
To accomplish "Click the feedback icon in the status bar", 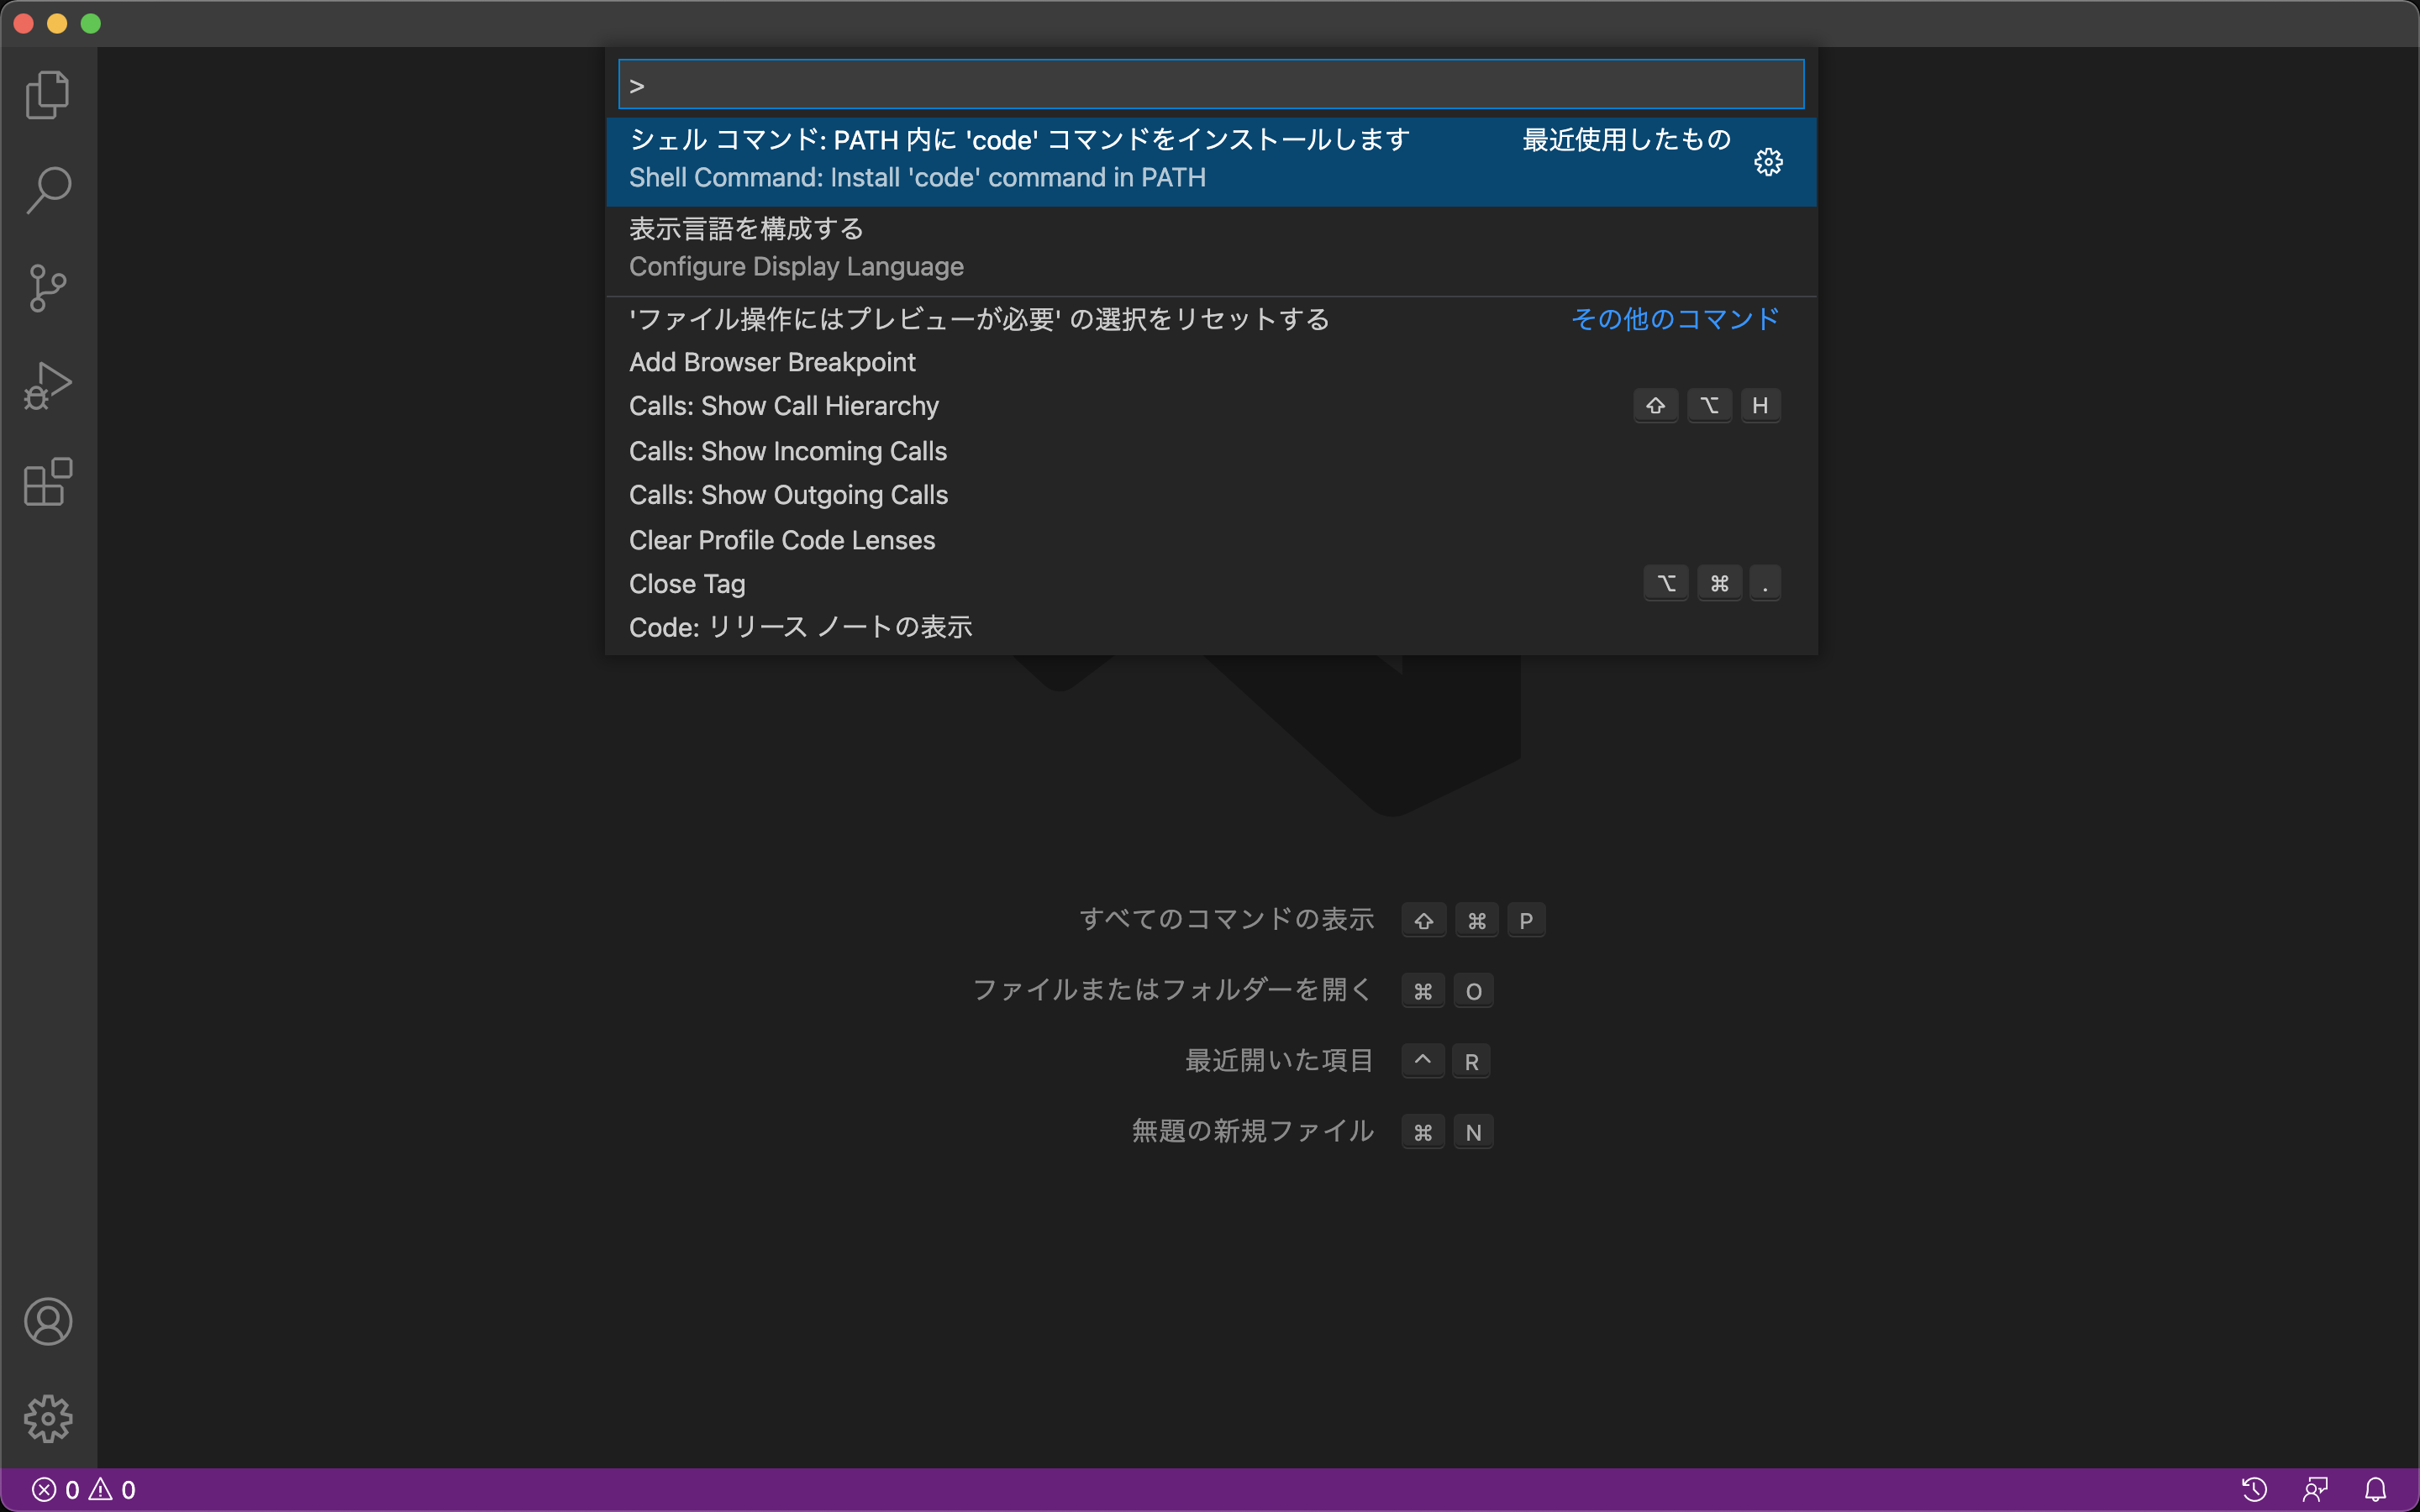I will (2317, 1489).
